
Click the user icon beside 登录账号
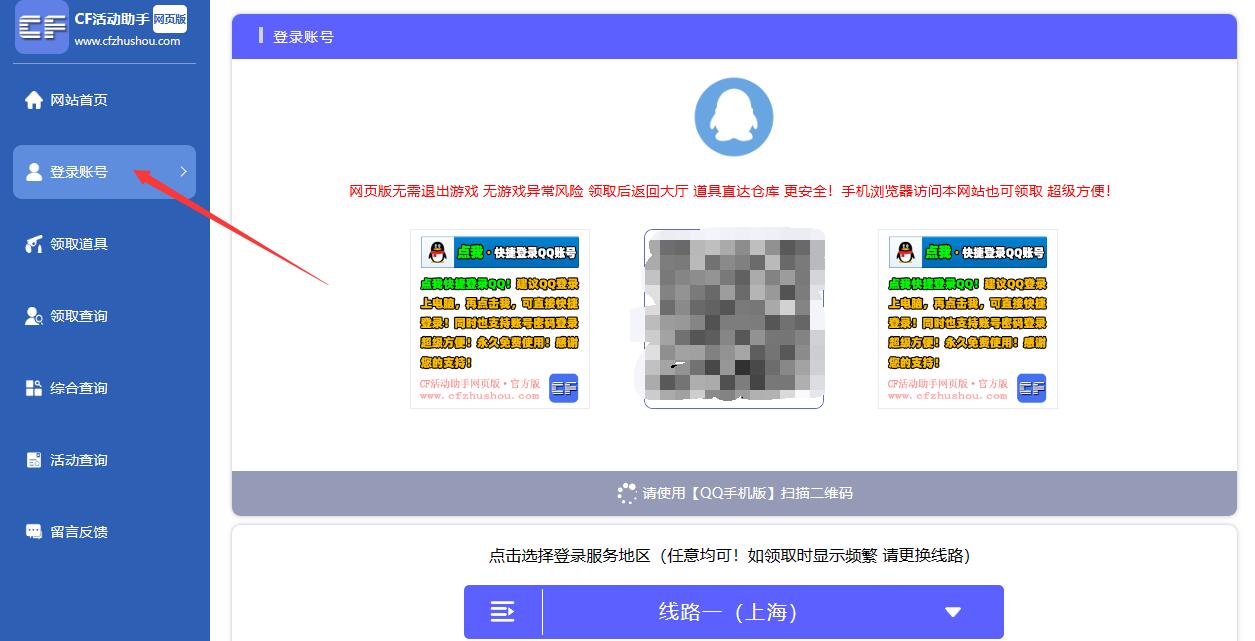click(34, 172)
